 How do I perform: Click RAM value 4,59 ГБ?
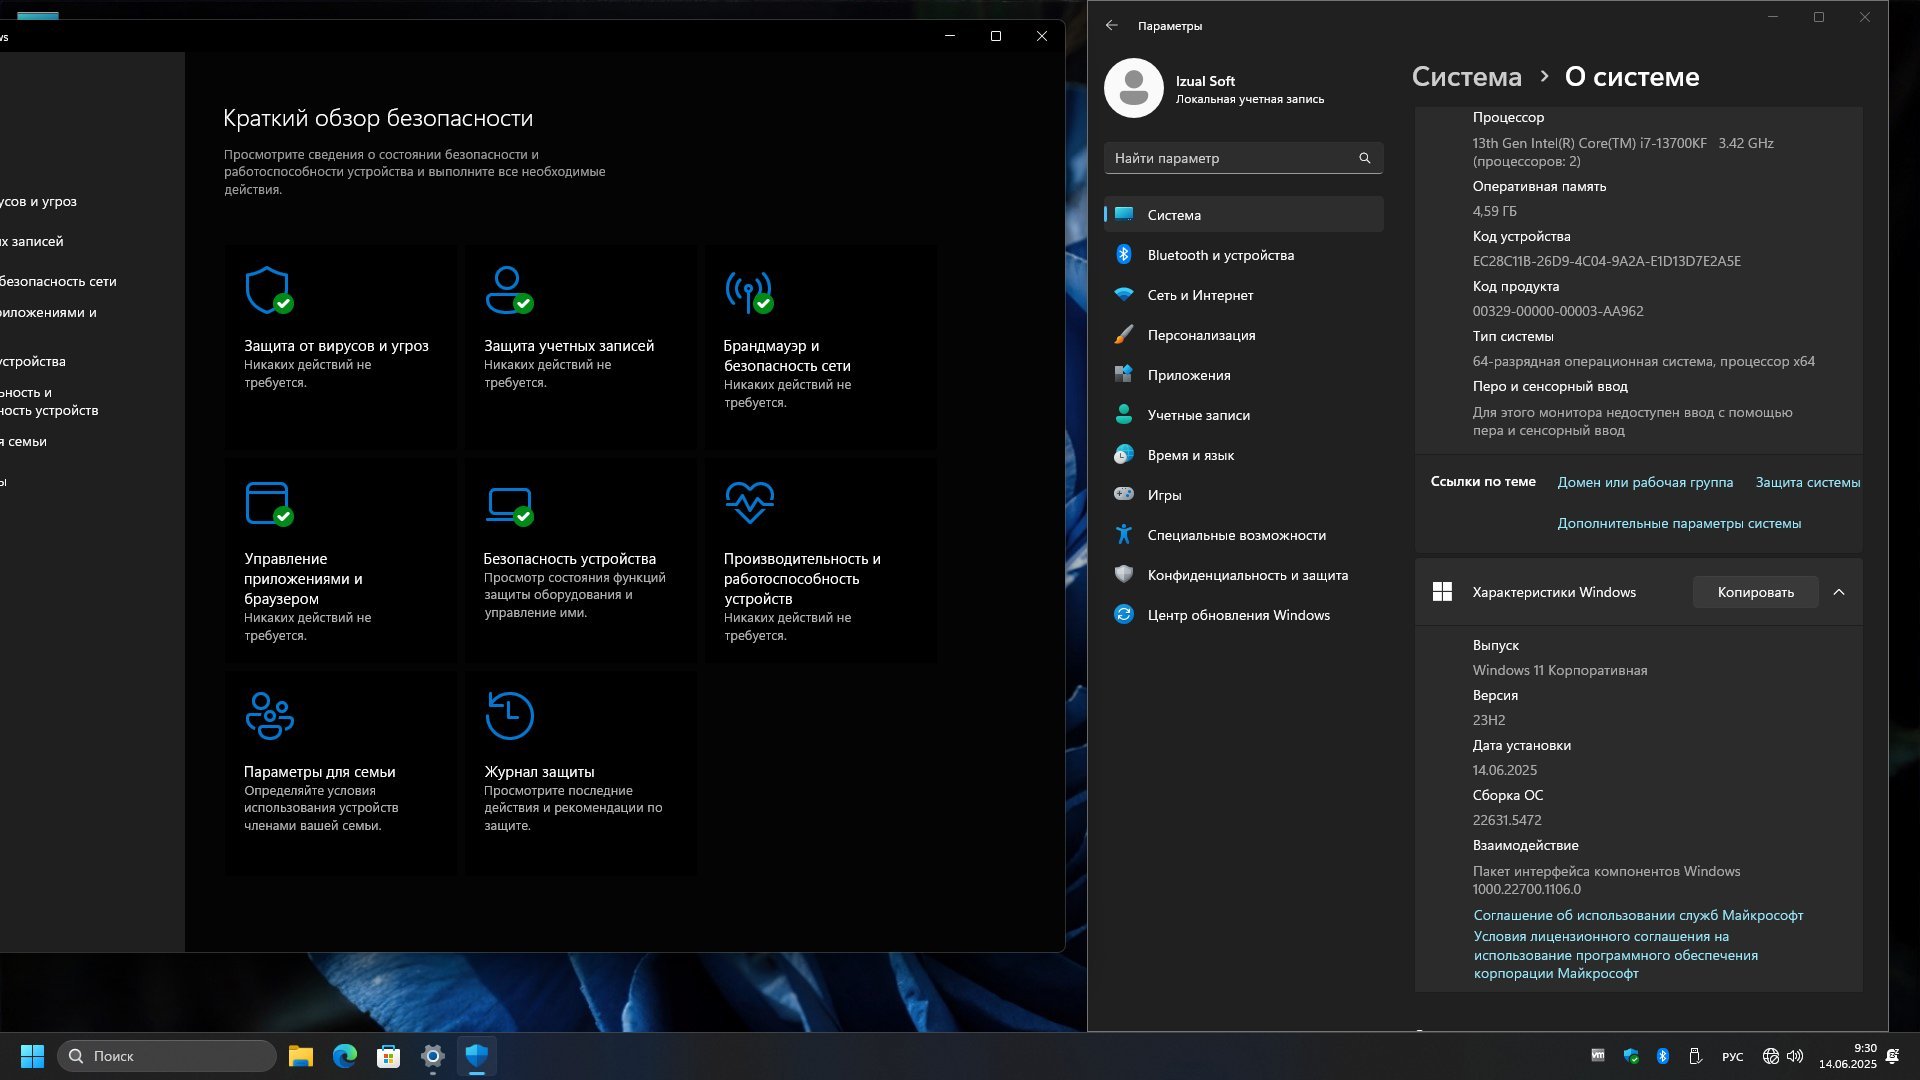click(x=1494, y=211)
